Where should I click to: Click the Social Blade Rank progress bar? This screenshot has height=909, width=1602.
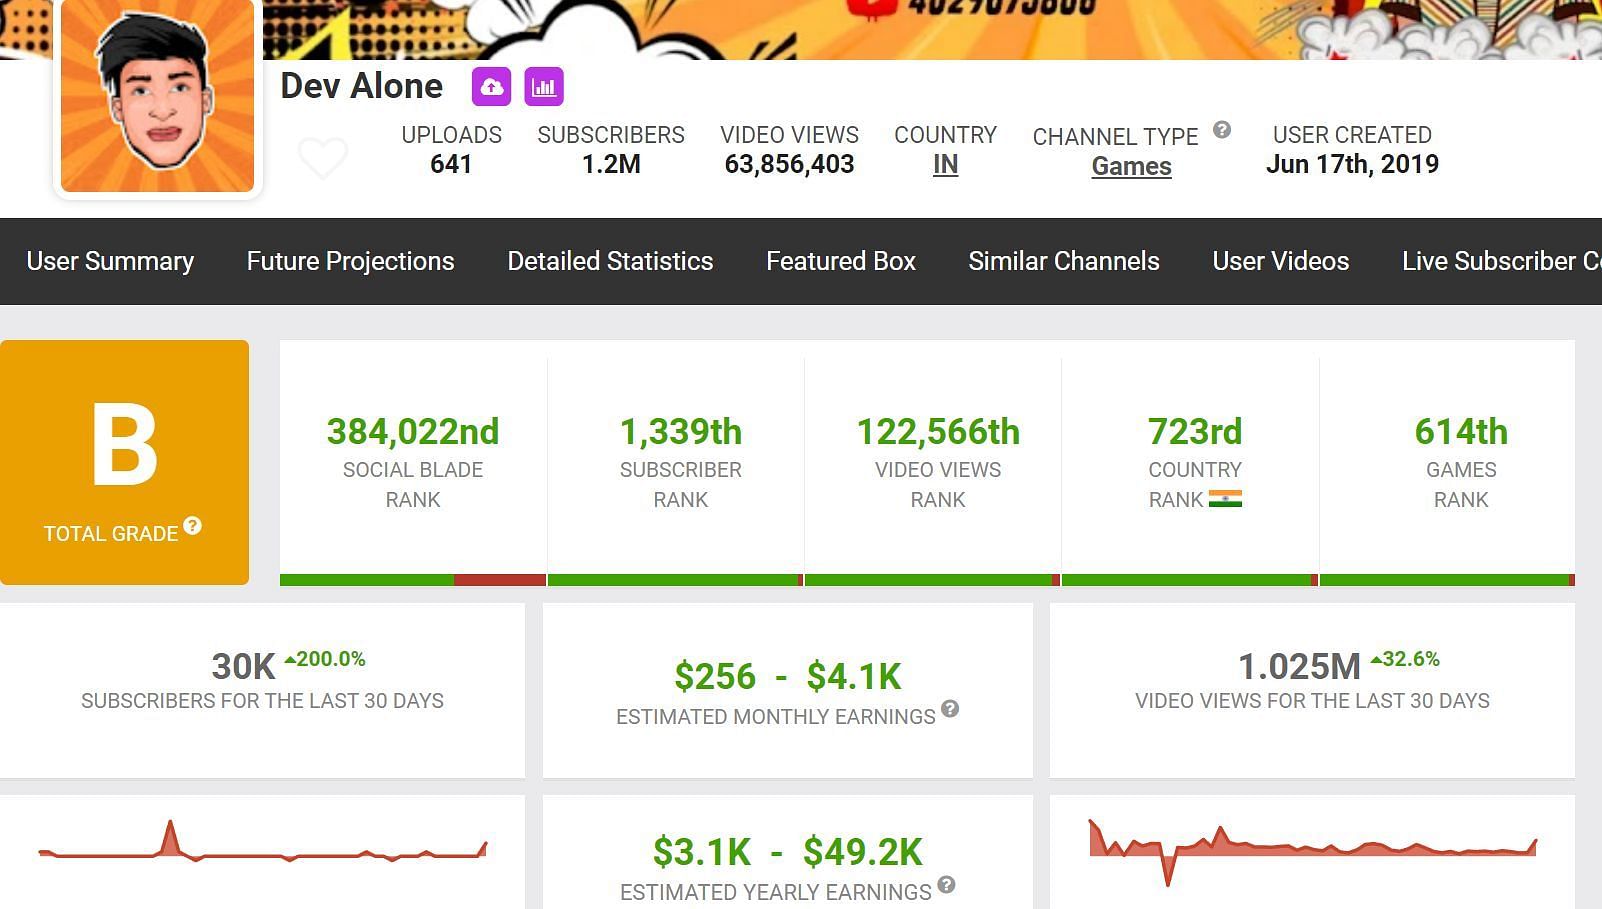[412, 580]
